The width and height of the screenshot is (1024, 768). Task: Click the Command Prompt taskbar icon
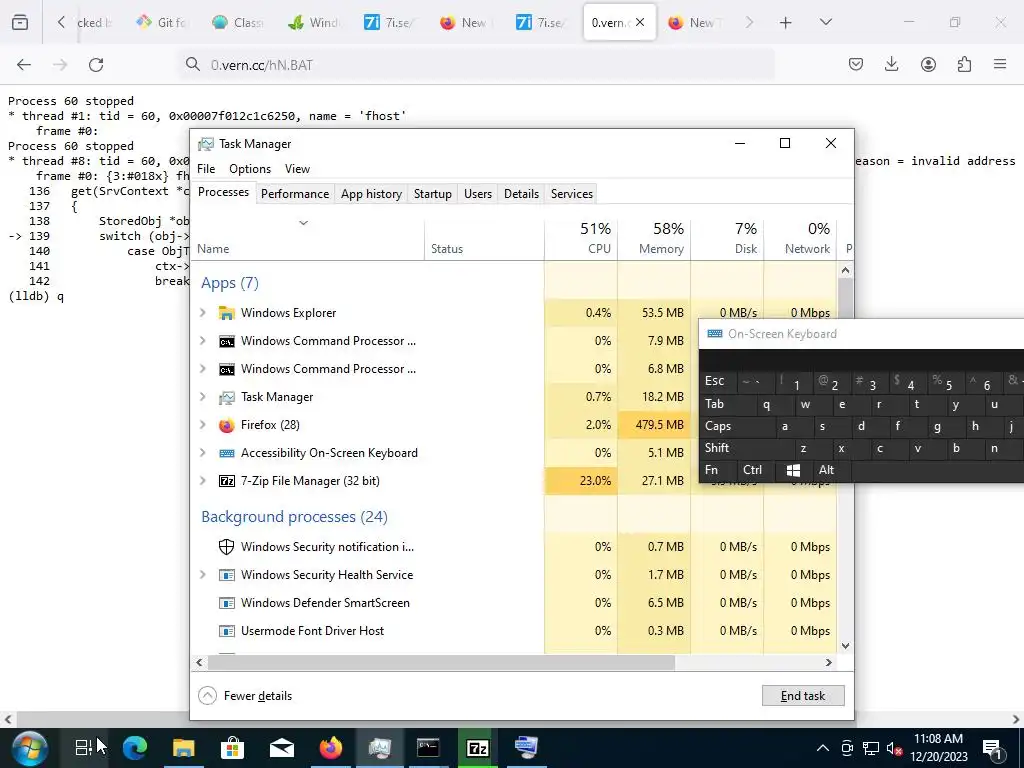(428, 748)
